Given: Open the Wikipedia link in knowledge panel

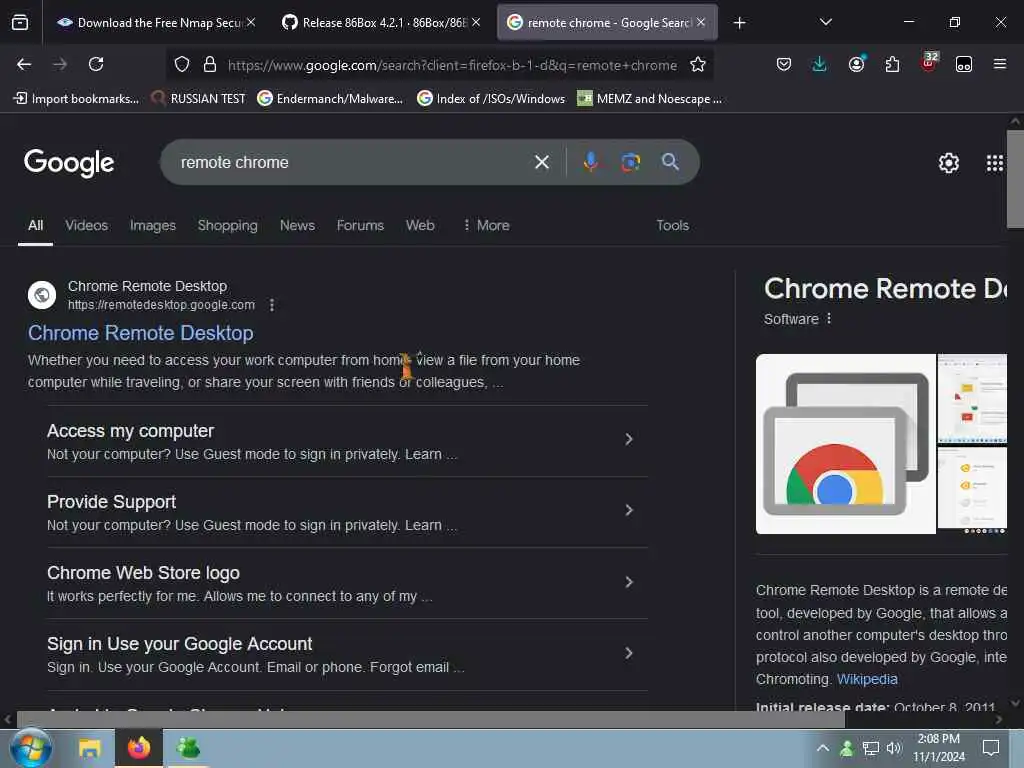Looking at the screenshot, I should click(867, 679).
